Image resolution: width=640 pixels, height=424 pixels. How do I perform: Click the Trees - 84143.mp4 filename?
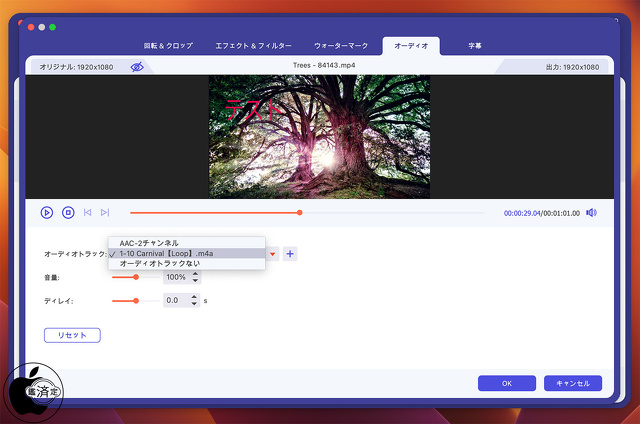(324, 65)
